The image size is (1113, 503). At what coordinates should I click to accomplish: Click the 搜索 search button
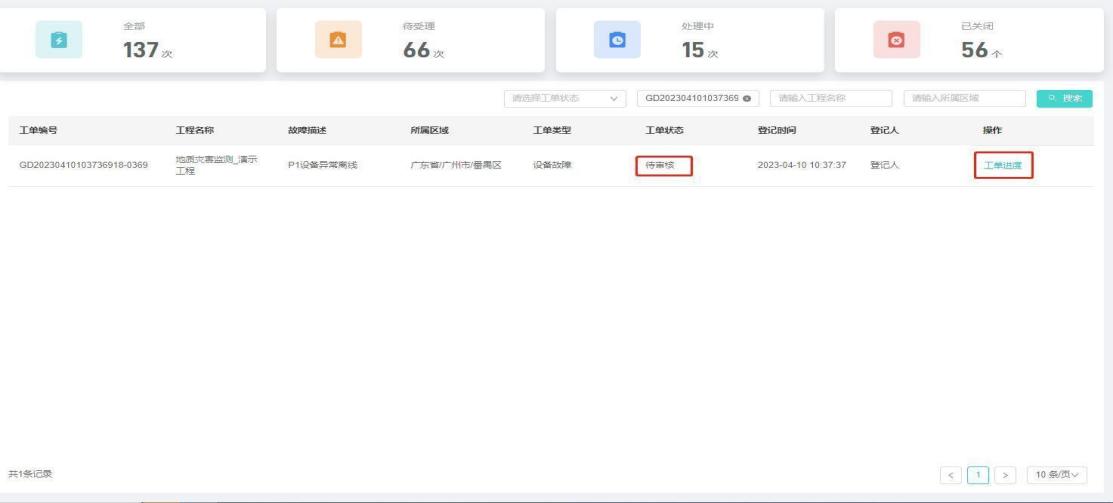[x=1064, y=98]
